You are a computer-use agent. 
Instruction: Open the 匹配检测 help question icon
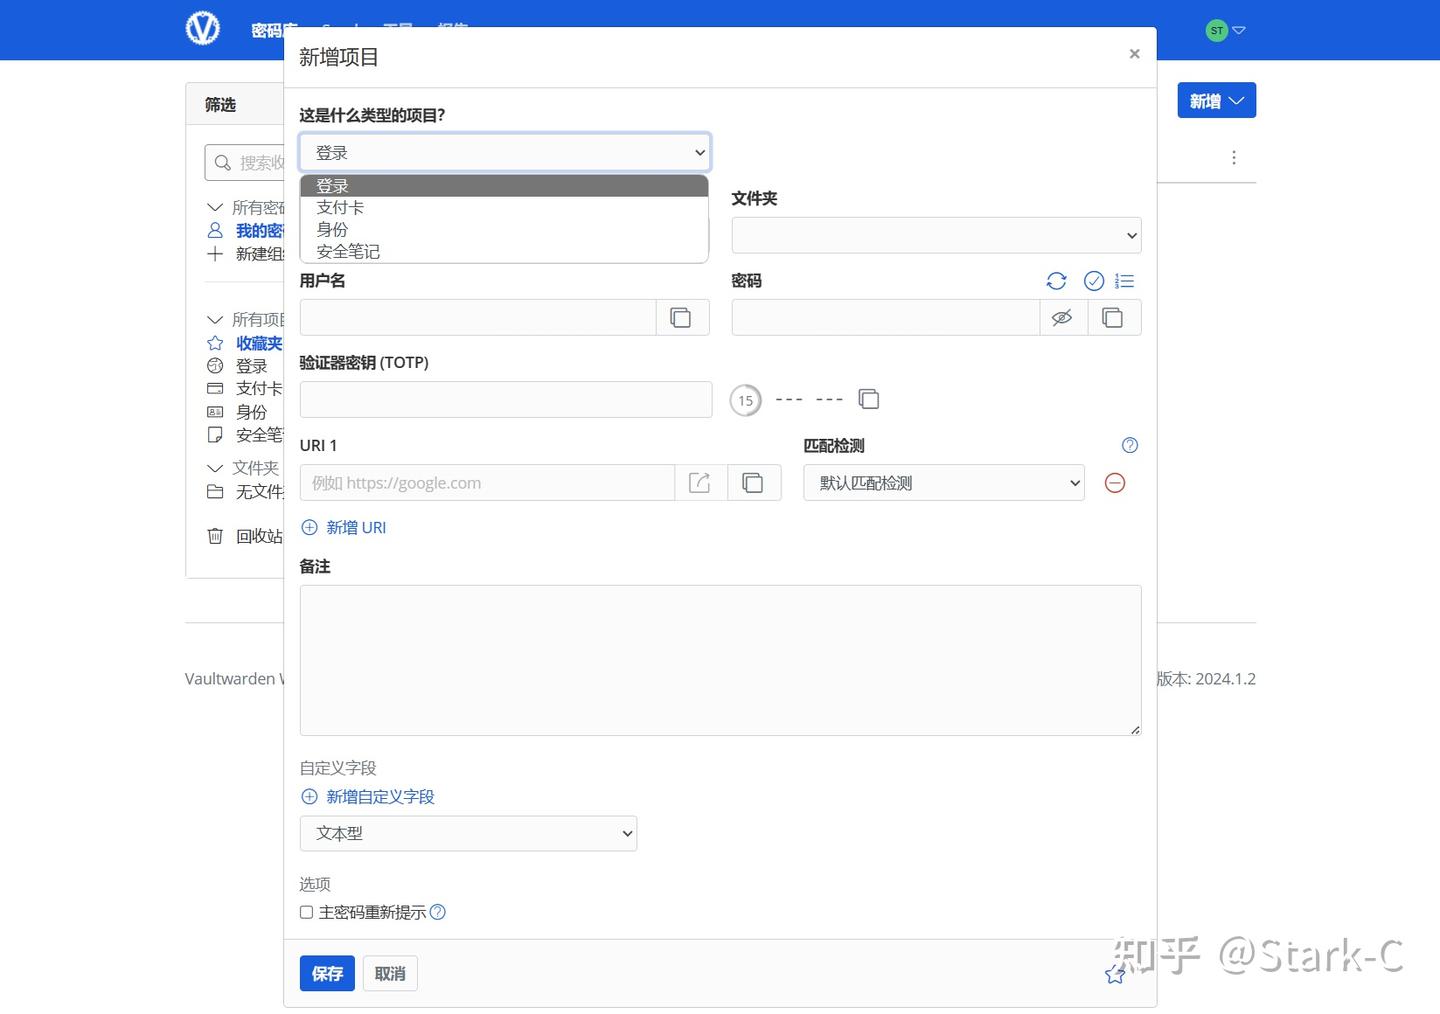coord(1130,445)
